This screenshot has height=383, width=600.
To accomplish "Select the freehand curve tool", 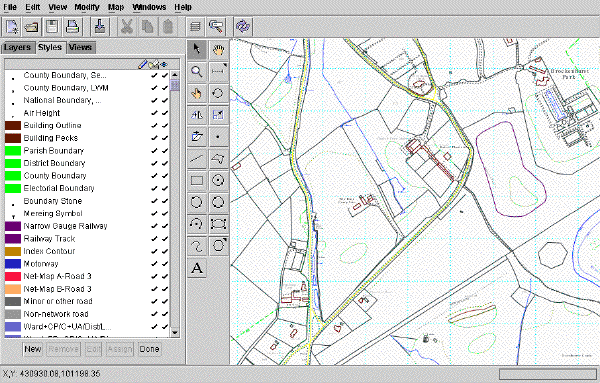I will click(197, 246).
